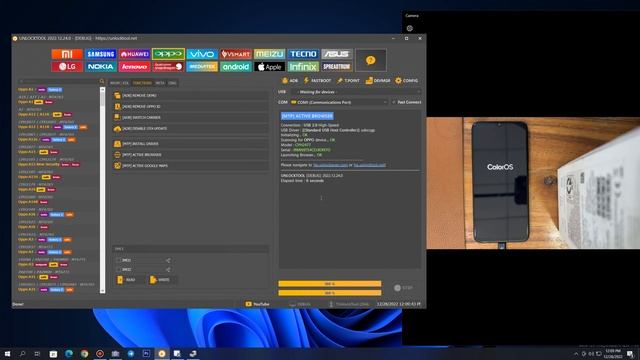Image resolution: width=640 pixels, height=360 pixels.
Task: Open the ADB tool
Action: (290, 81)
